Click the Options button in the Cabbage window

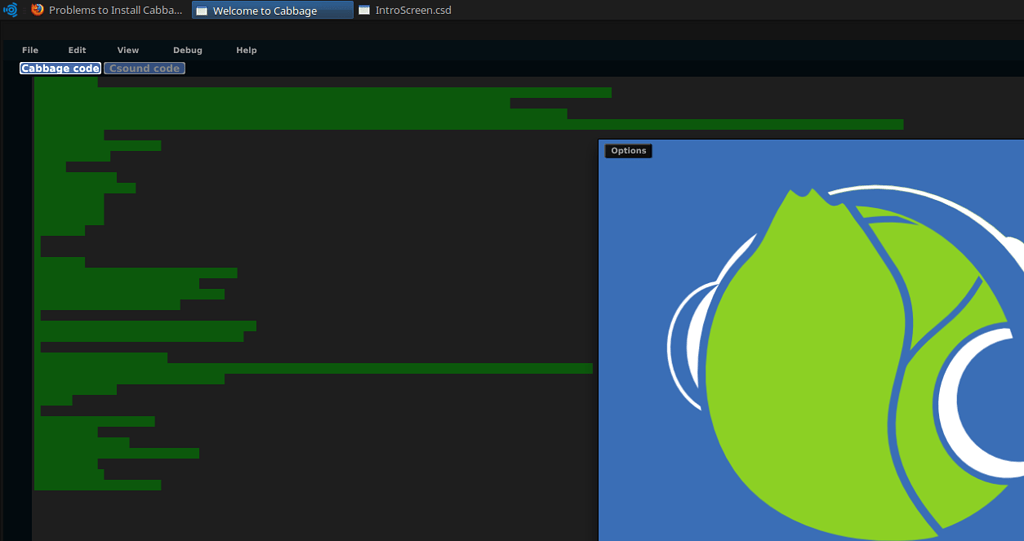tap(628, 151)
